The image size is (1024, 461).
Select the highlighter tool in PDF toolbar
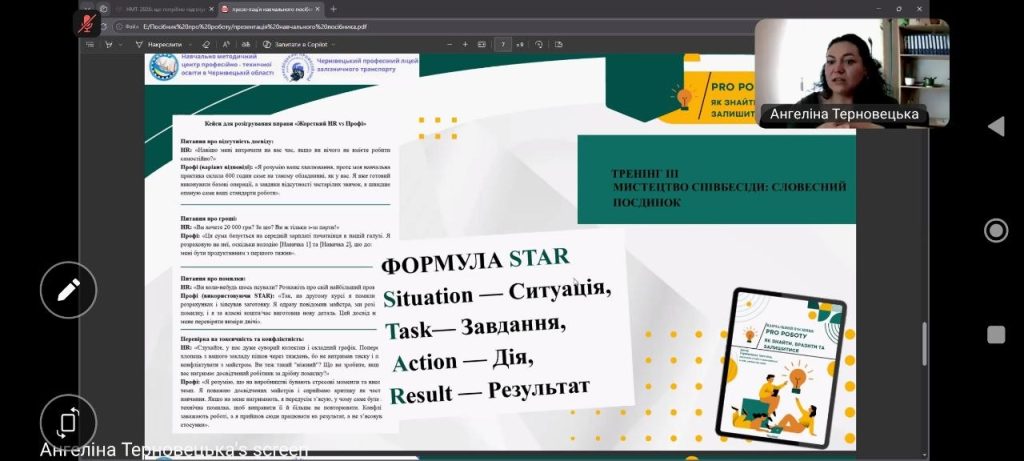(x=110, y=45)
